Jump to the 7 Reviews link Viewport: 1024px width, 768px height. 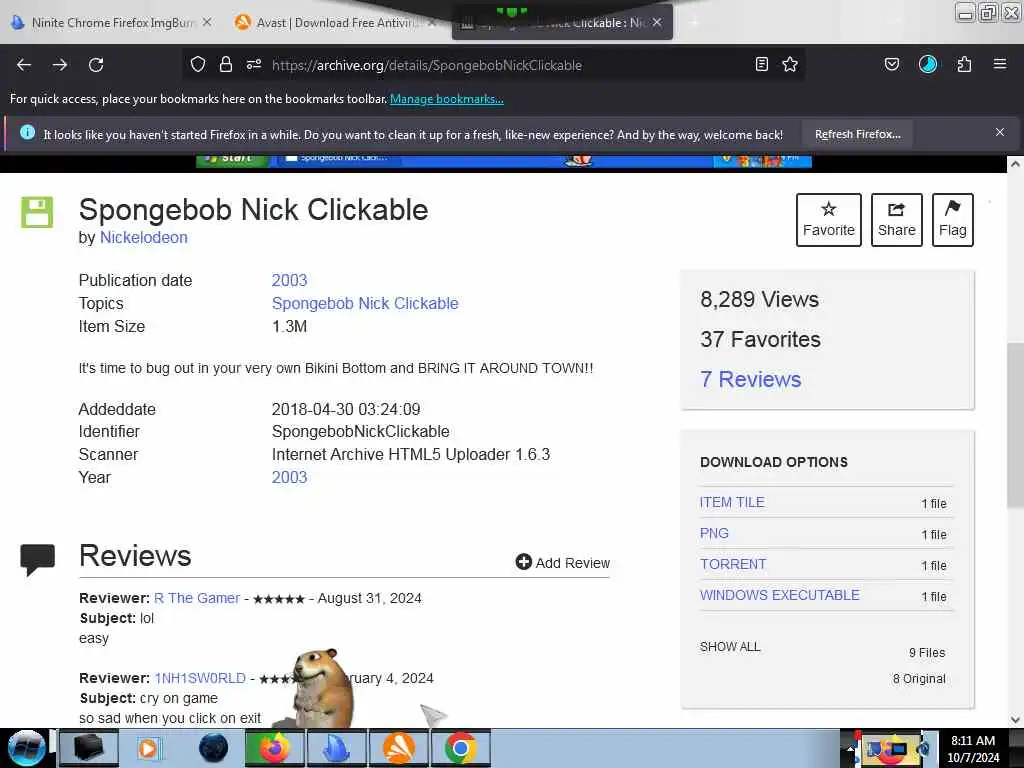tap(750, 379)
